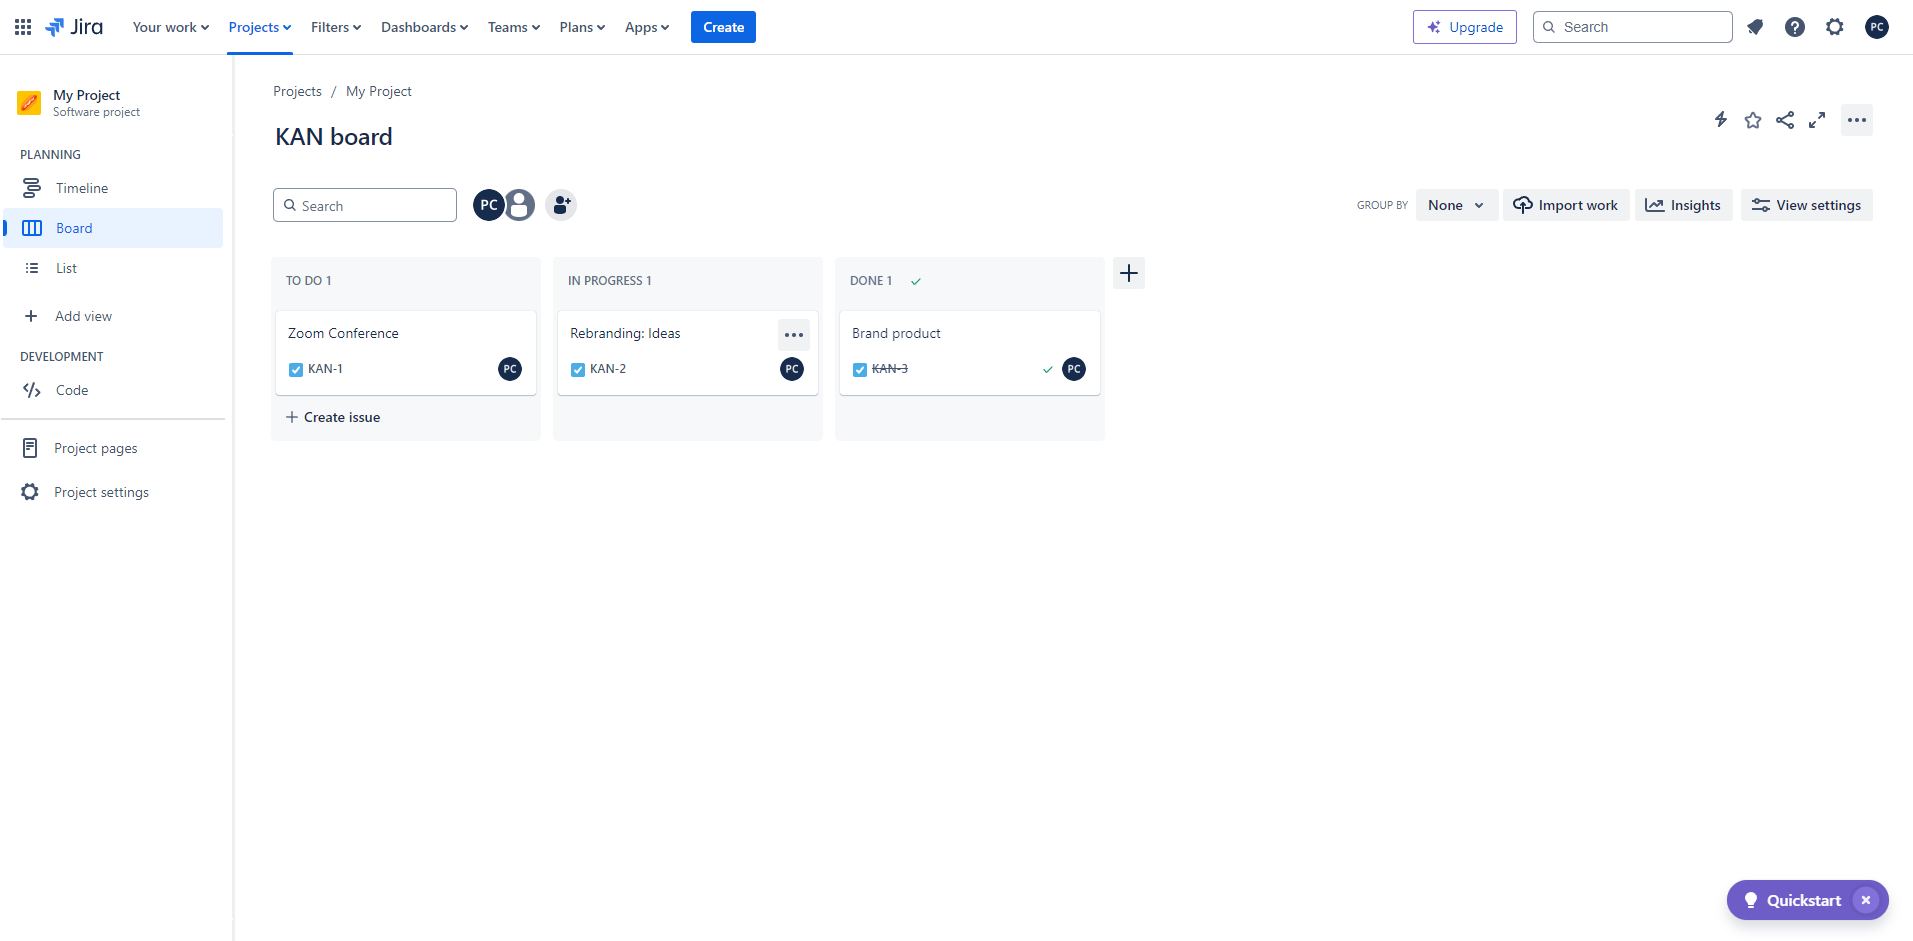Click the KAN board title
Image resolution: width=1913 pixels, height=941 pixels.
point(334,137)
